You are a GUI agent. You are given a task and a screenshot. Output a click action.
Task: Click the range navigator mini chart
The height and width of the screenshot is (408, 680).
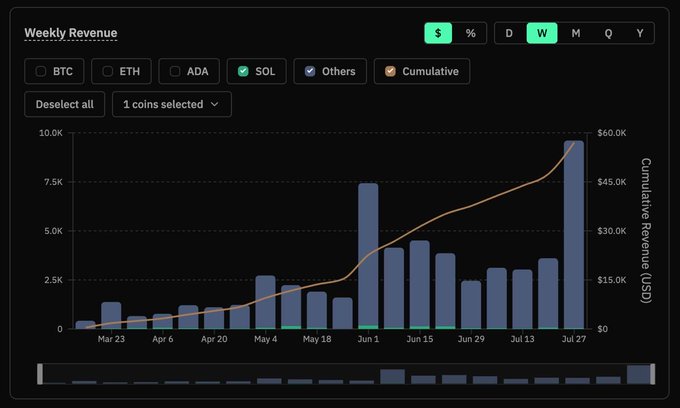(x=346, y=374)
